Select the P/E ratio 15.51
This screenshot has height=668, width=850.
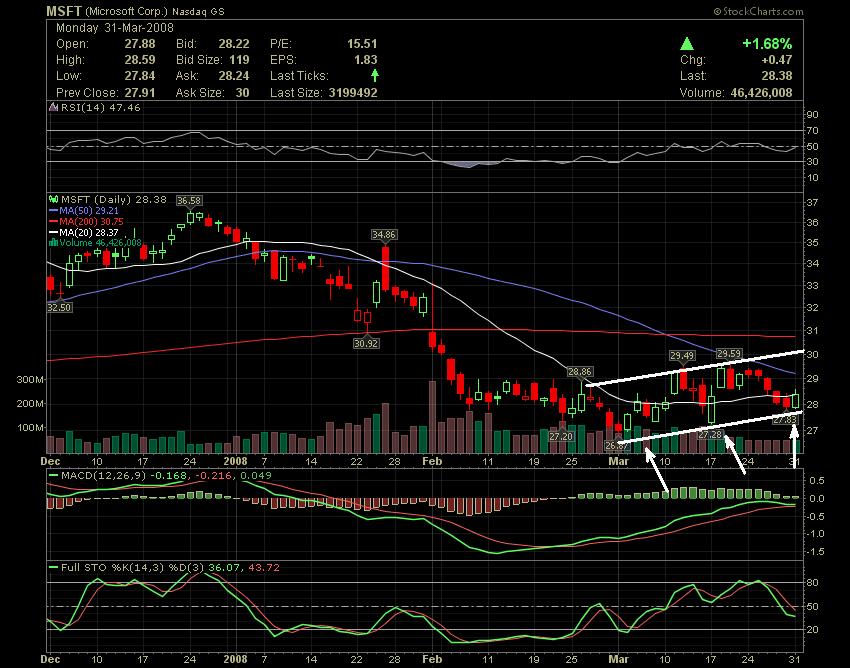[362, 44]
